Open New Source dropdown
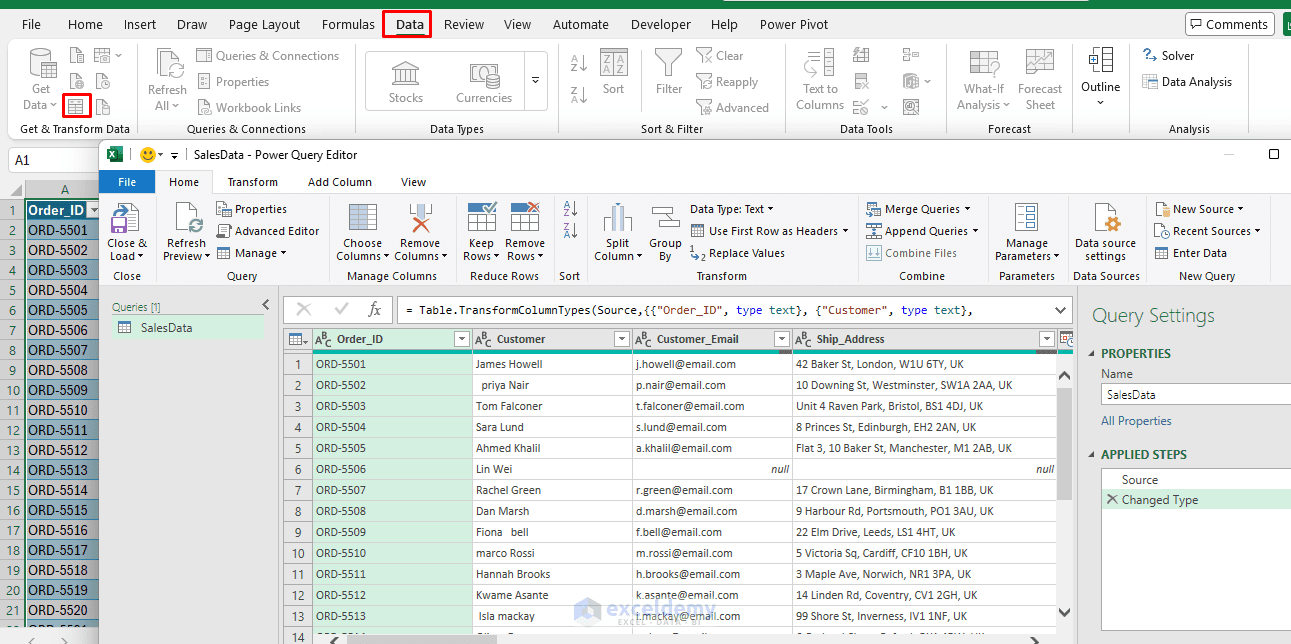The image size is (1291, 644). 1199,209
